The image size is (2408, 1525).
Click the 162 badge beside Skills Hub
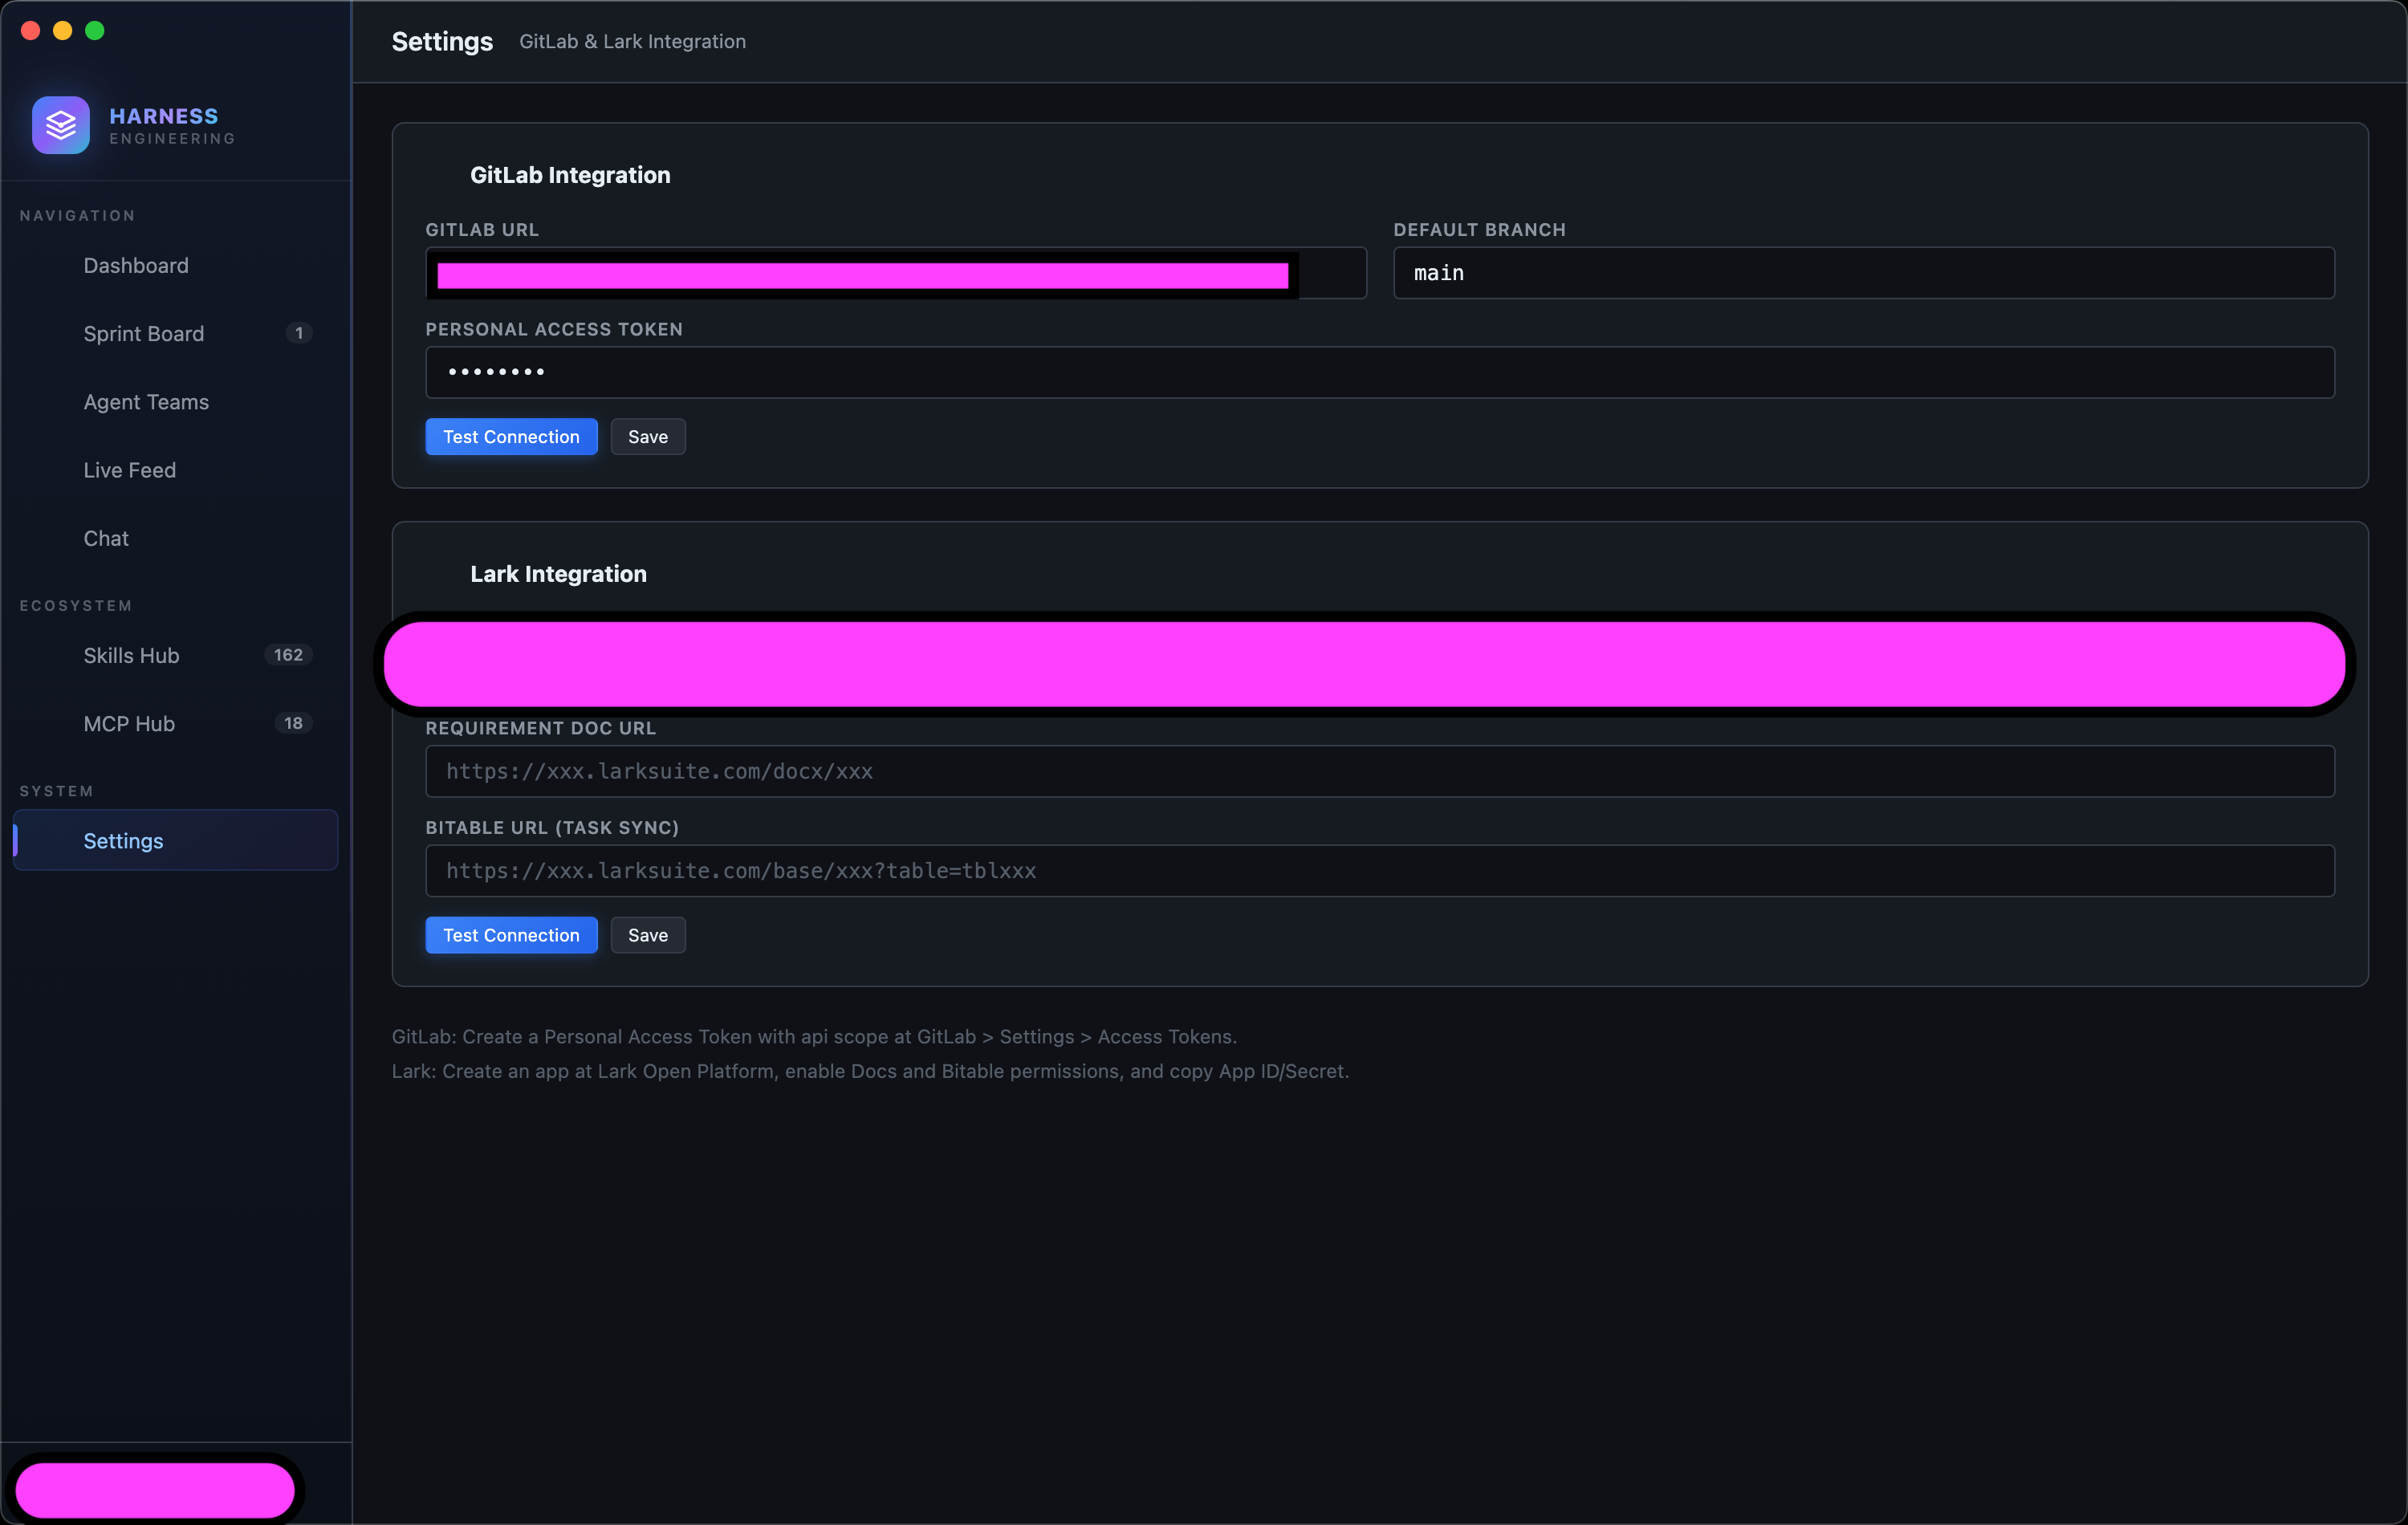(x=288, y=655)
